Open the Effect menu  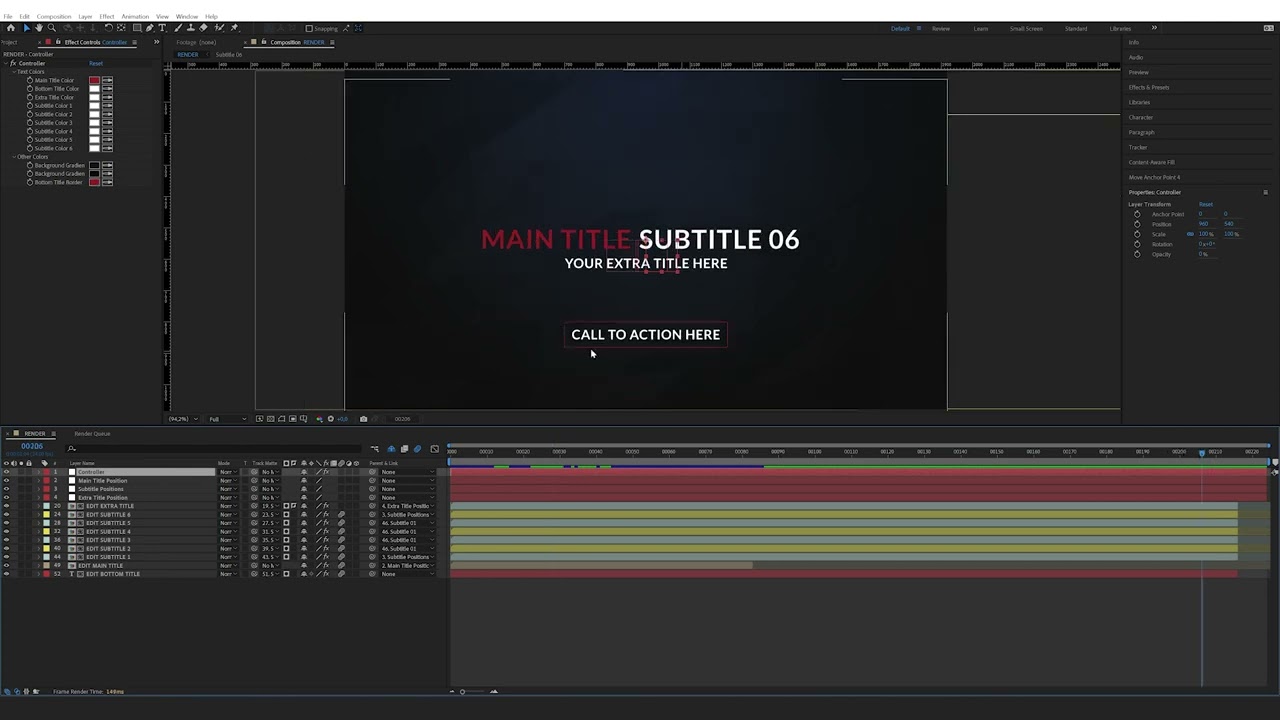click(107, 17)
